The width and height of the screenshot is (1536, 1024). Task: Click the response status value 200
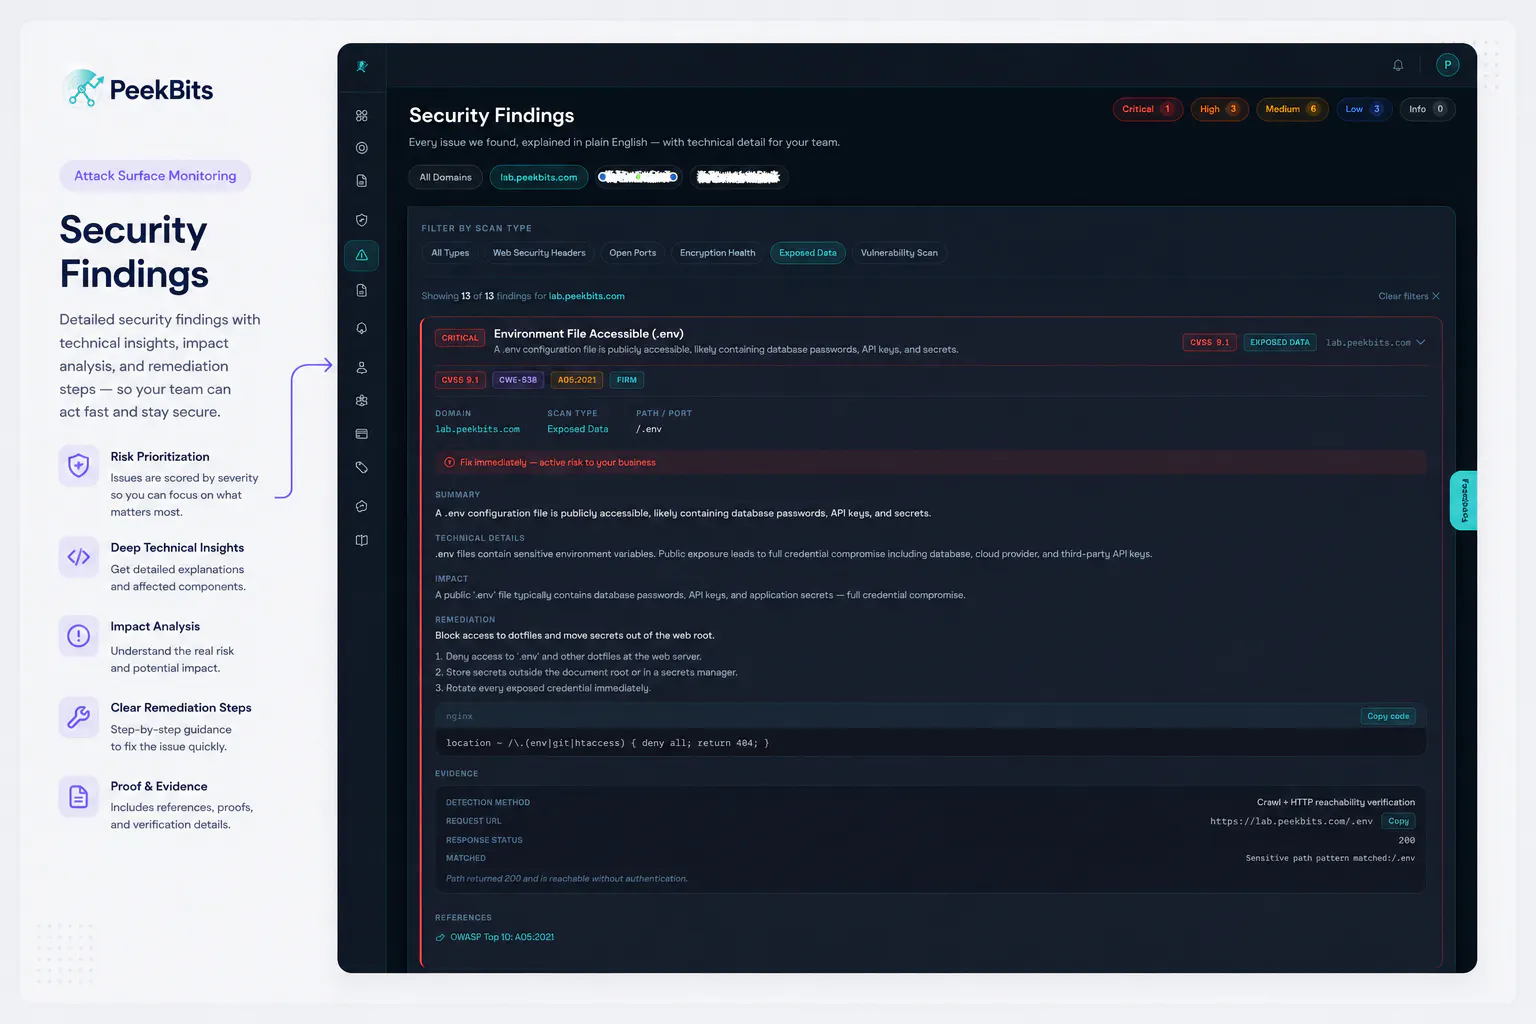(1407, 841)
